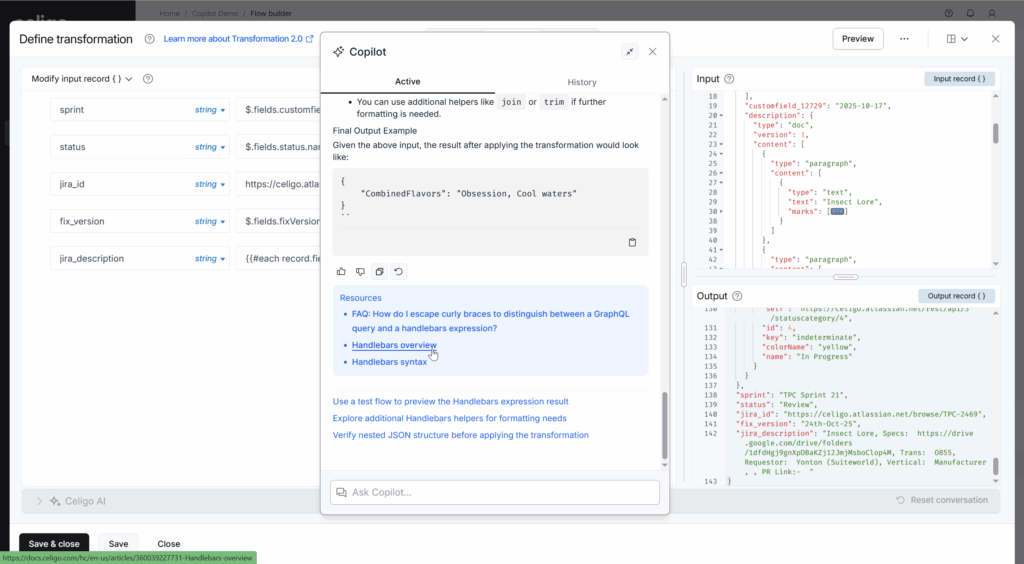Click help icon beside Define transformation title
The height and width of the screenshot is (564, 1024).
click(x=149, y=39)
